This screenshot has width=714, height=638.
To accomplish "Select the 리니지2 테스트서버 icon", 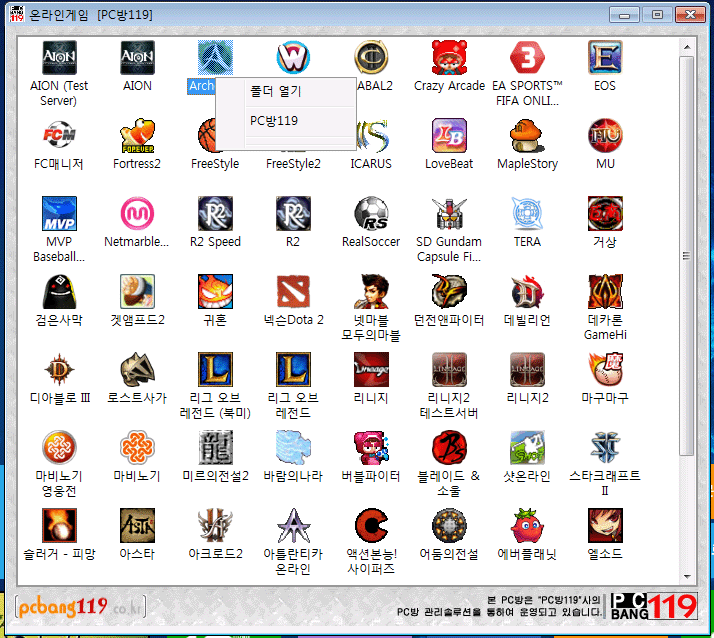I will click(449, 369).
